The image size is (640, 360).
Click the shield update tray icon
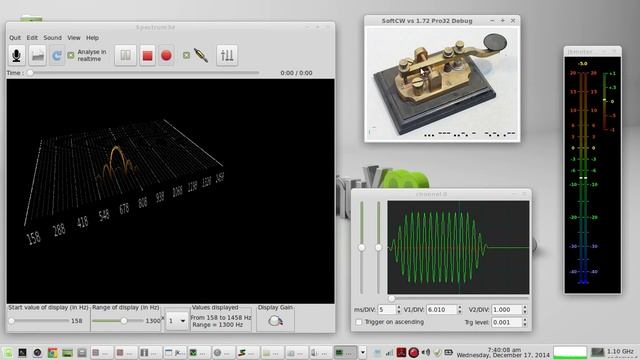pyautogui.click(x=437, y=352)
